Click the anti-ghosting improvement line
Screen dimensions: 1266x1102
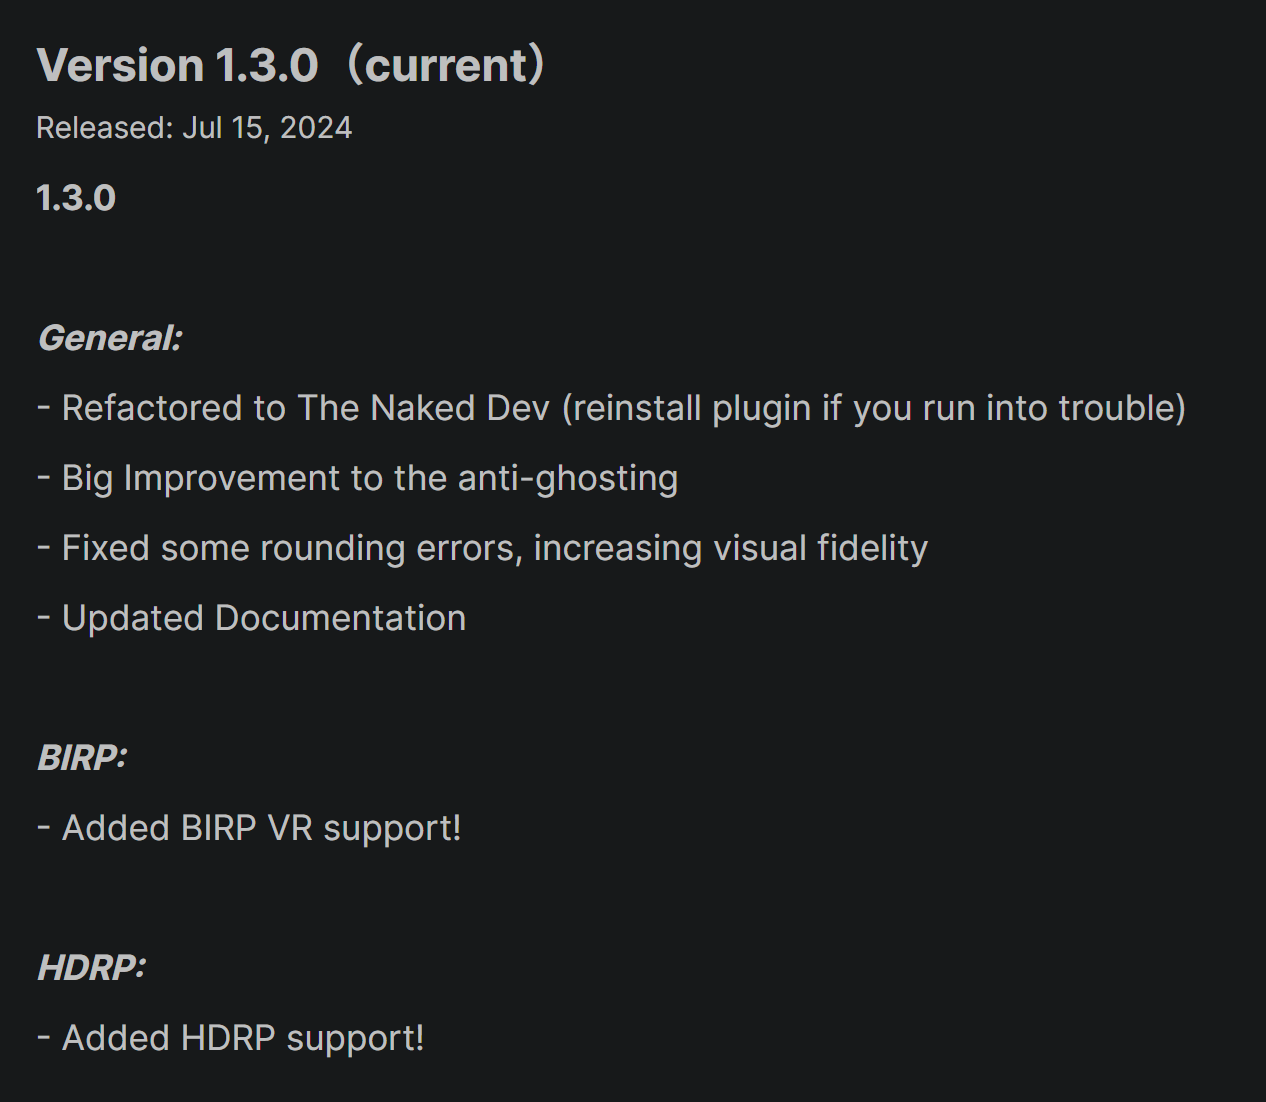(357, 478)
